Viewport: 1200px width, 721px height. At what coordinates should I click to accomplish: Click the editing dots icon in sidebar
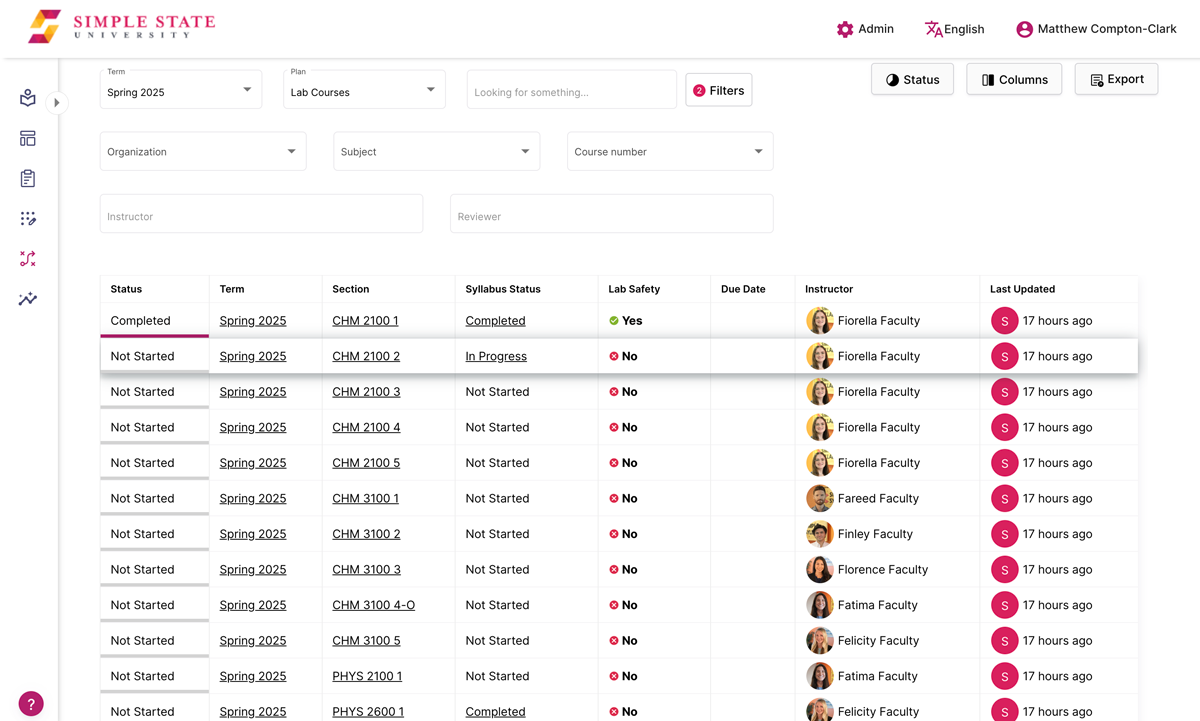(x=27, y=218)
